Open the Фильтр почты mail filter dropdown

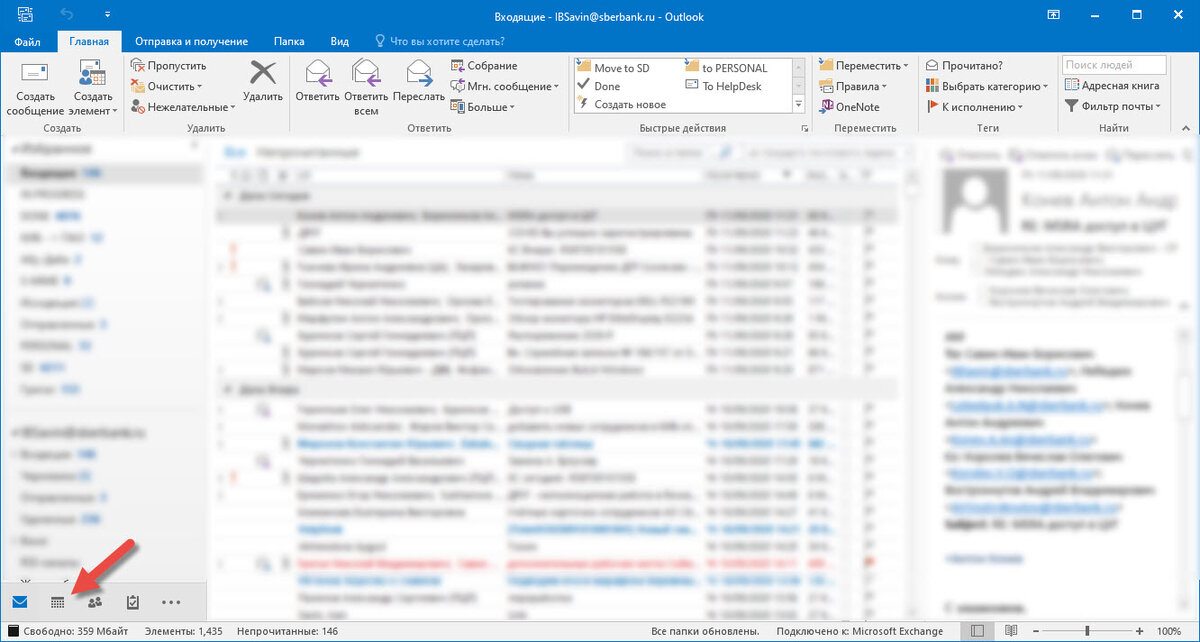(1113, 107)
